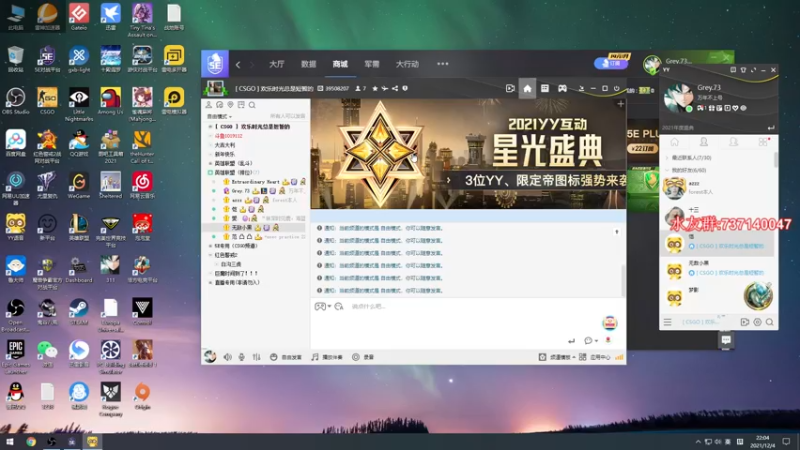800x450 pixels.
Task: Open the chat bubble dropdown near send
Action: (591, 340)
